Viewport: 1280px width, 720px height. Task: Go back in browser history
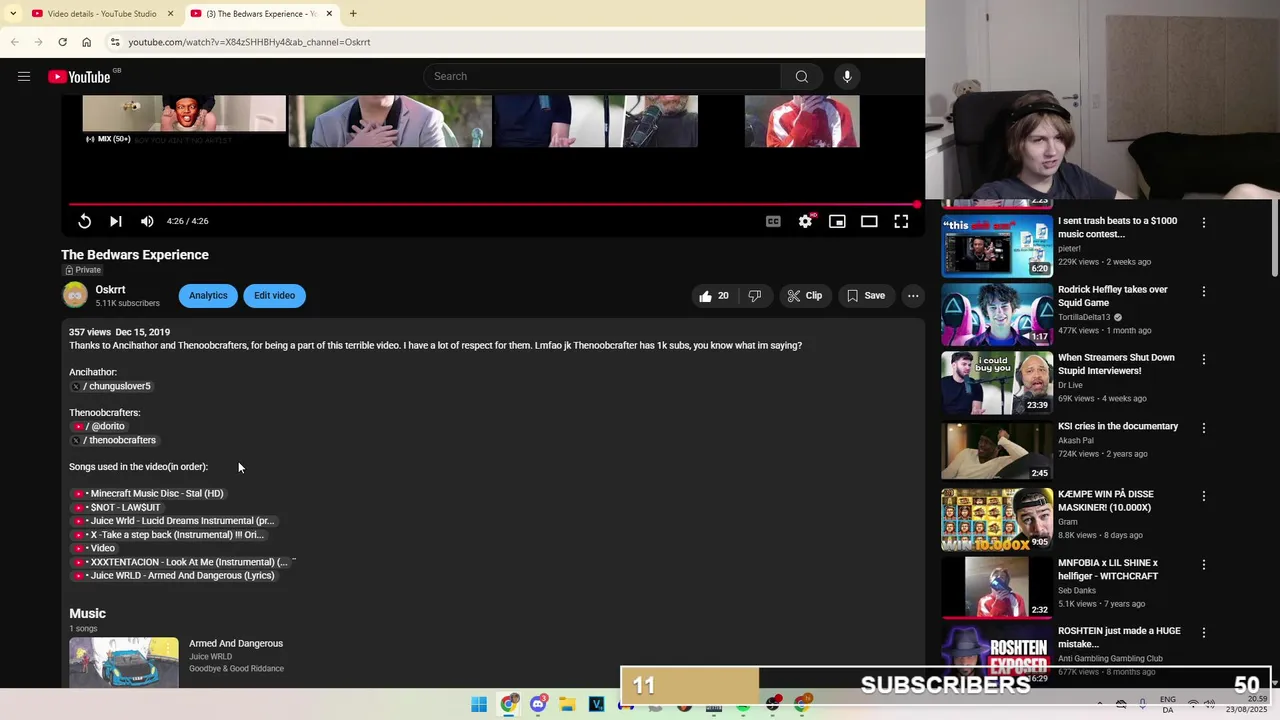[14, 42]
